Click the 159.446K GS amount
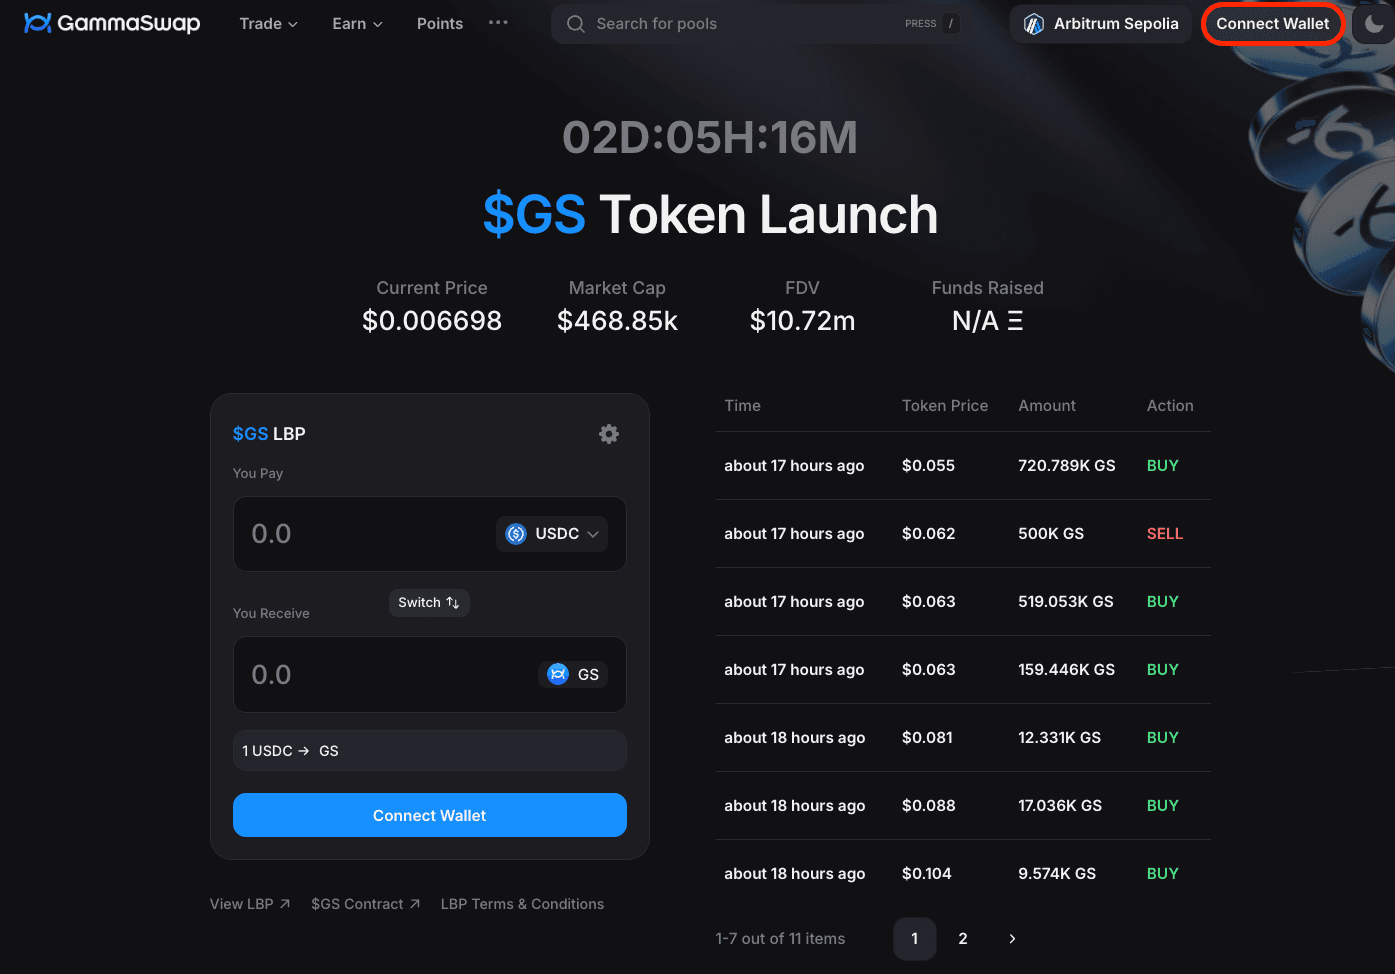Screen dimensions: 1395x974 [1067, 670]
